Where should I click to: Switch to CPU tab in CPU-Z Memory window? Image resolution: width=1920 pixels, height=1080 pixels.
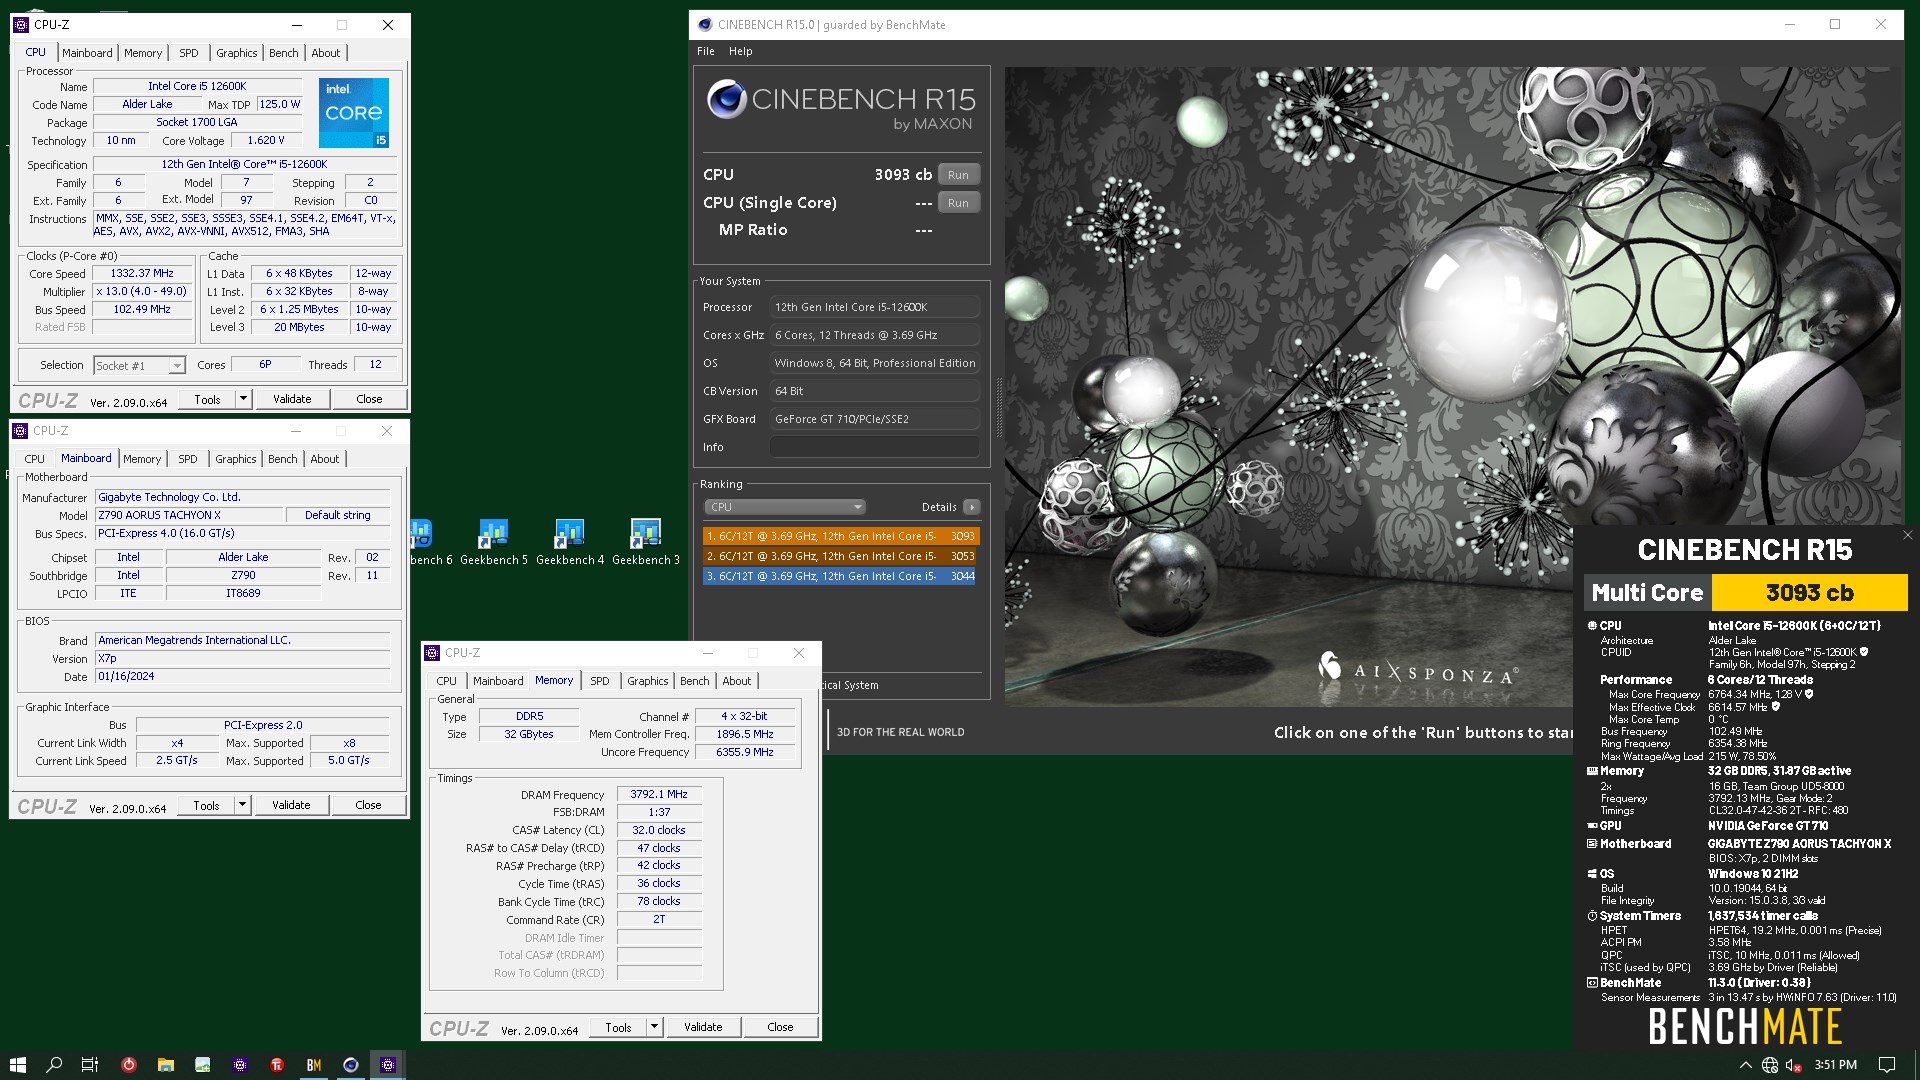point(446,681)
